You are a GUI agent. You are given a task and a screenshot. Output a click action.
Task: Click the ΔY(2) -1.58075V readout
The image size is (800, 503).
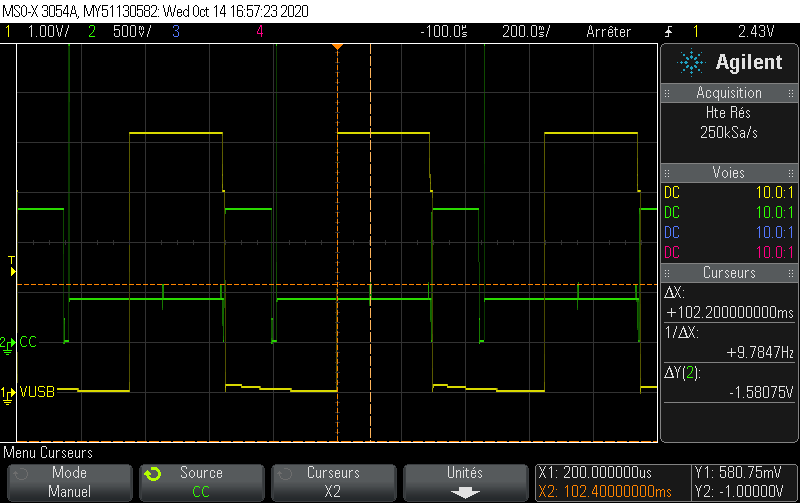pyautogui.click(x=729, y=383)
